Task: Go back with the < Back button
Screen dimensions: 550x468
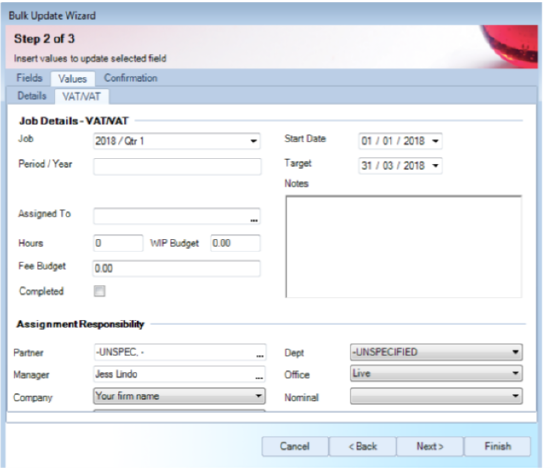Action: coord(363,446)
